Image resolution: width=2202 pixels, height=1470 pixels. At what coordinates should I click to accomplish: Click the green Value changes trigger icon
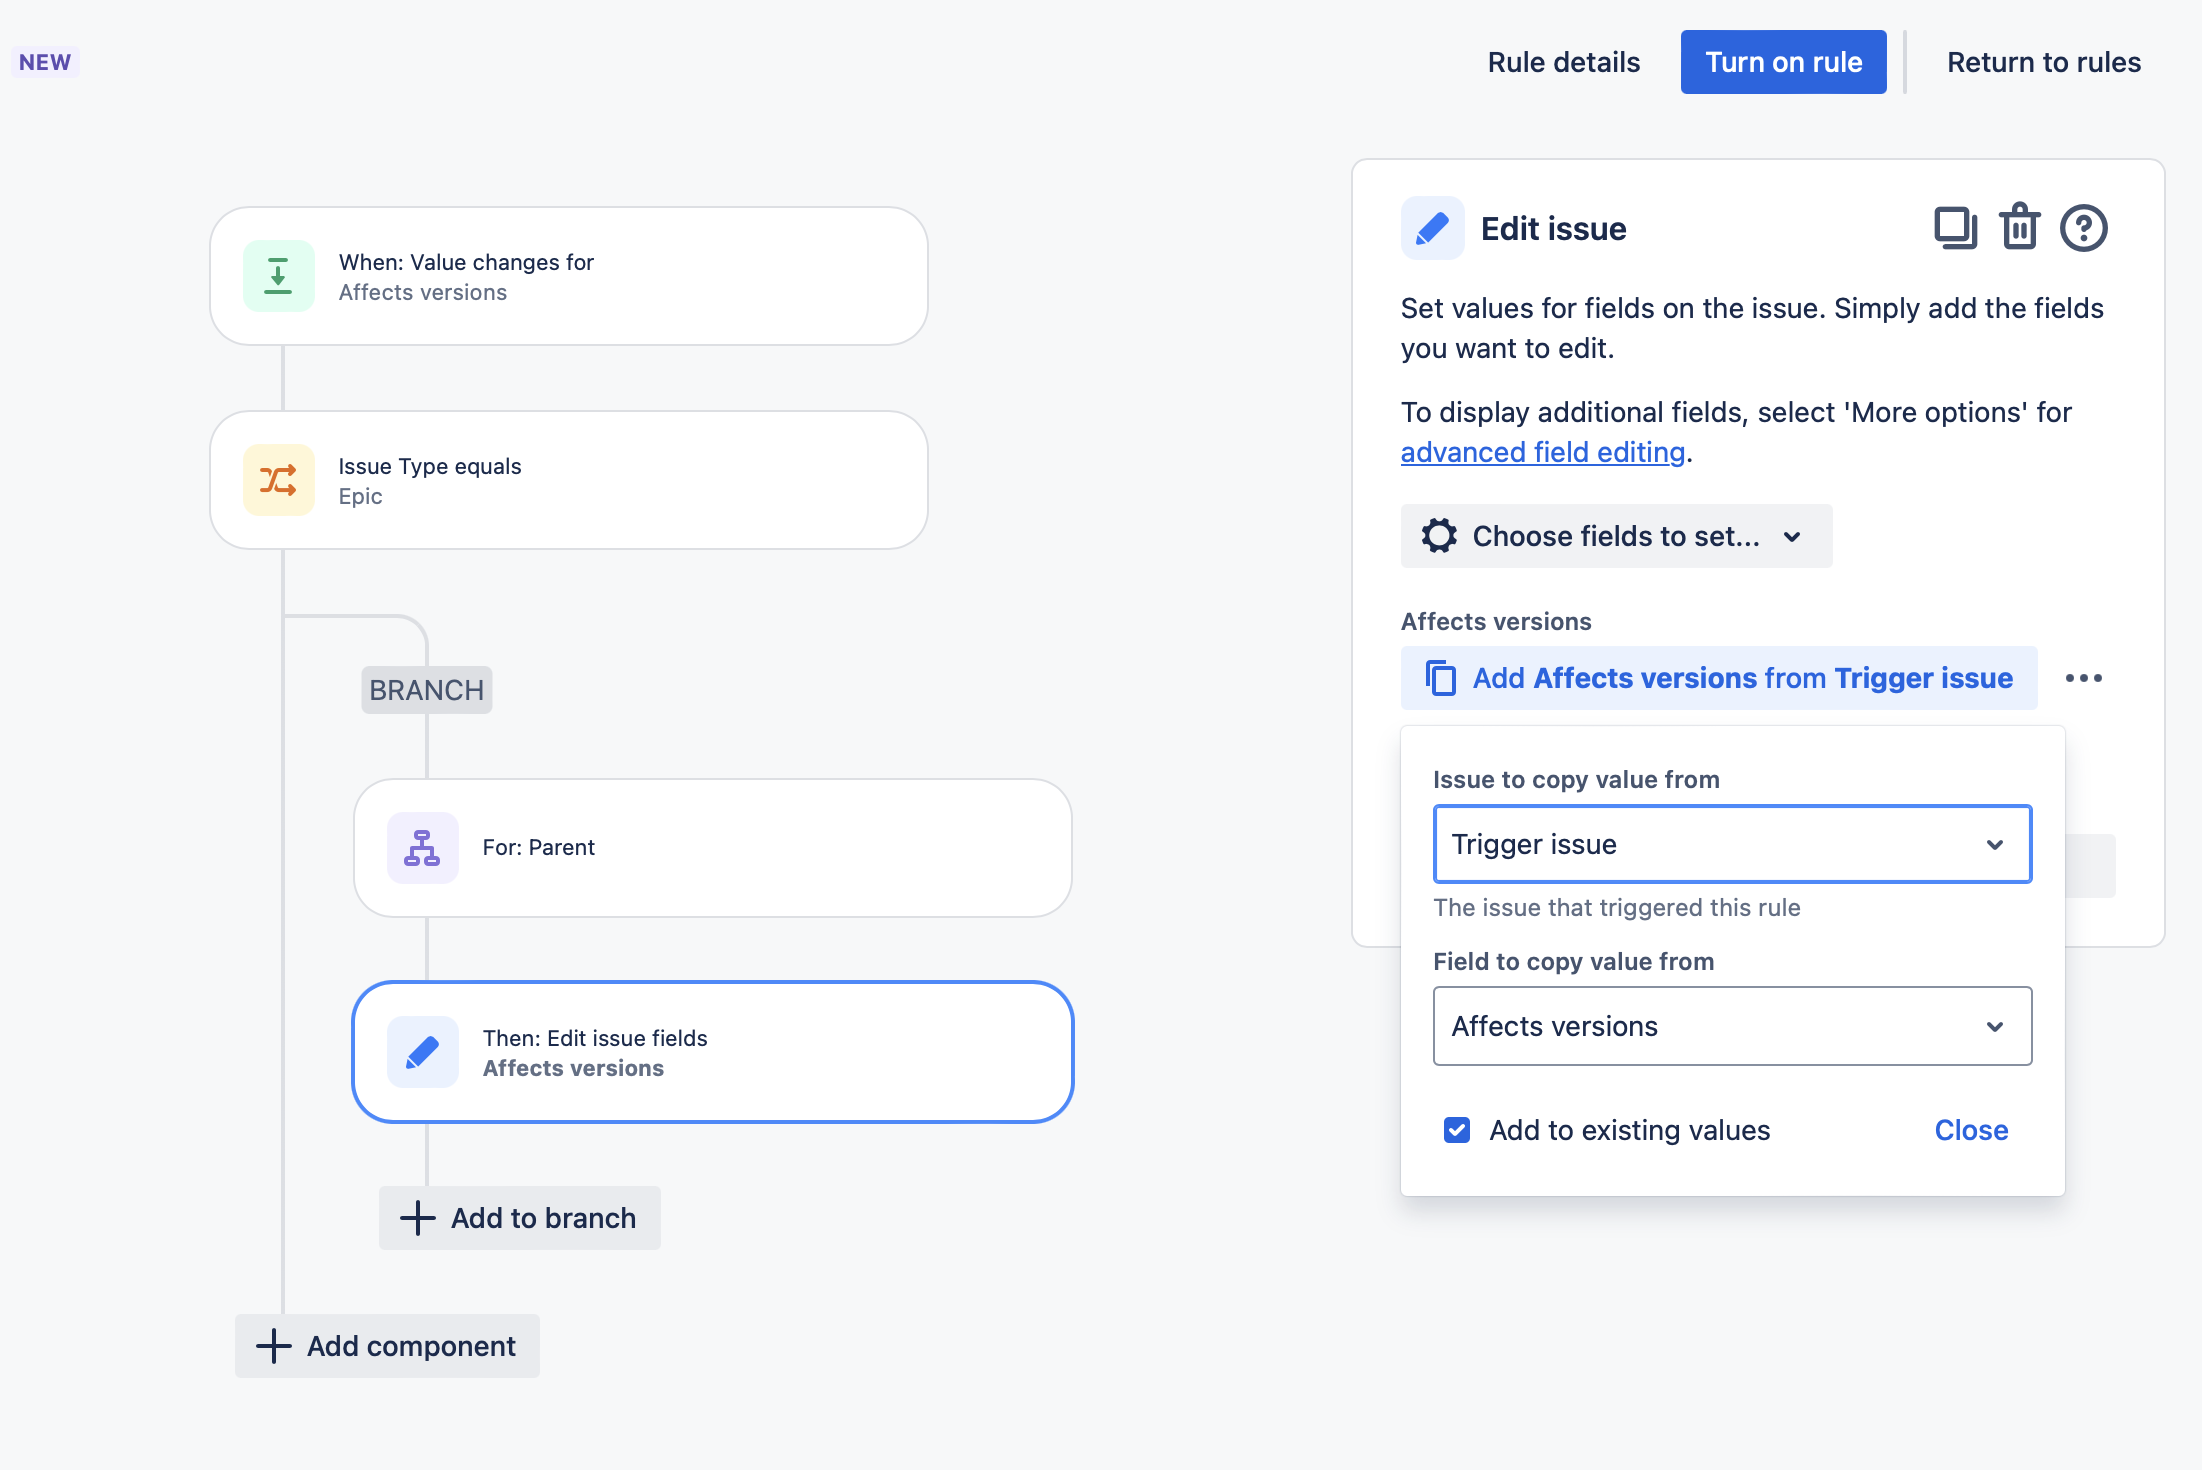coord(278,276)
